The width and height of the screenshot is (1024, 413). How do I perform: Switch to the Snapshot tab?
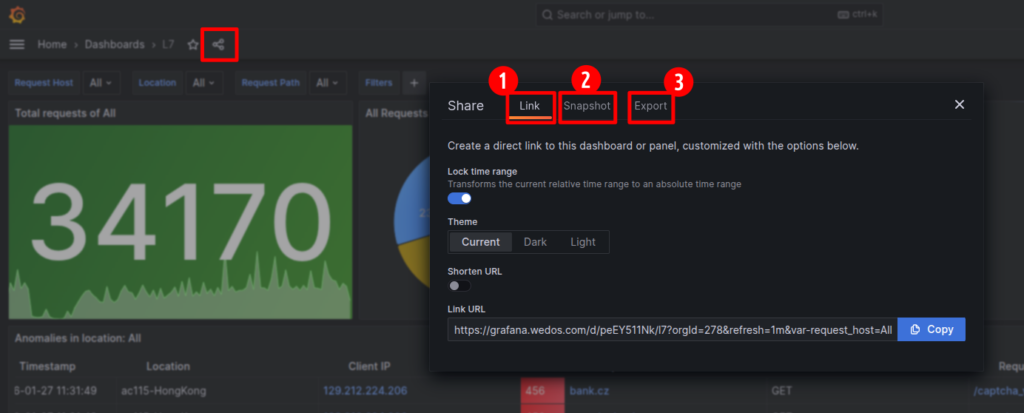[587, 105]
